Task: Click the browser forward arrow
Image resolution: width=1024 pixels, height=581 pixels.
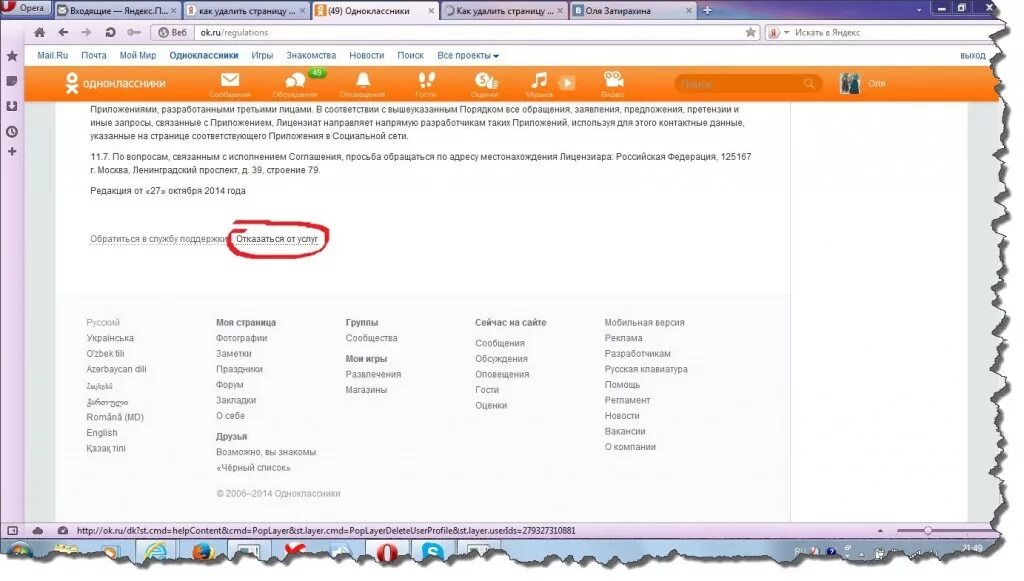Action: click(86, 32)
